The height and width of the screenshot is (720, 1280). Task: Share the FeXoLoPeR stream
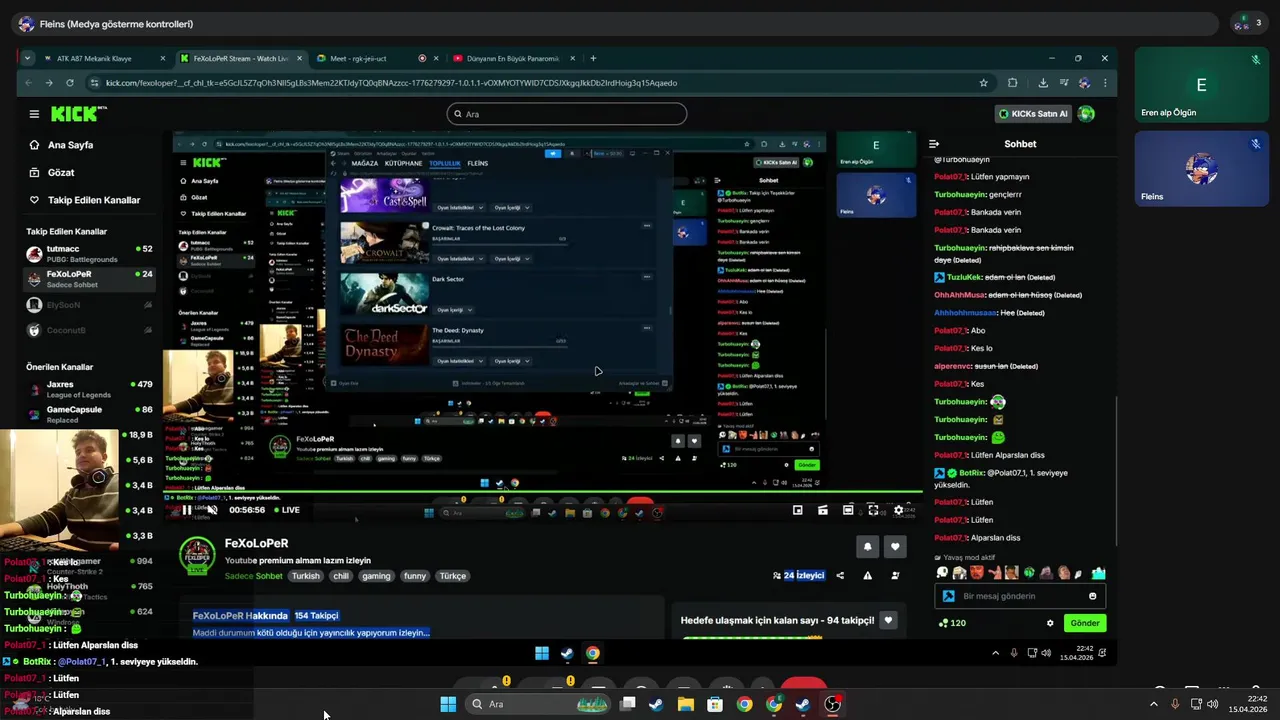(x=840, y=576)
